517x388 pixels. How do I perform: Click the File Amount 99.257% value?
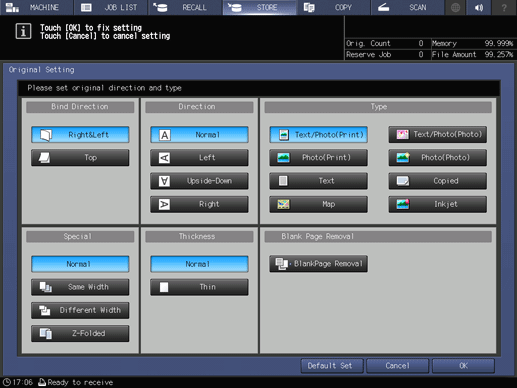[x=499, y=55]
